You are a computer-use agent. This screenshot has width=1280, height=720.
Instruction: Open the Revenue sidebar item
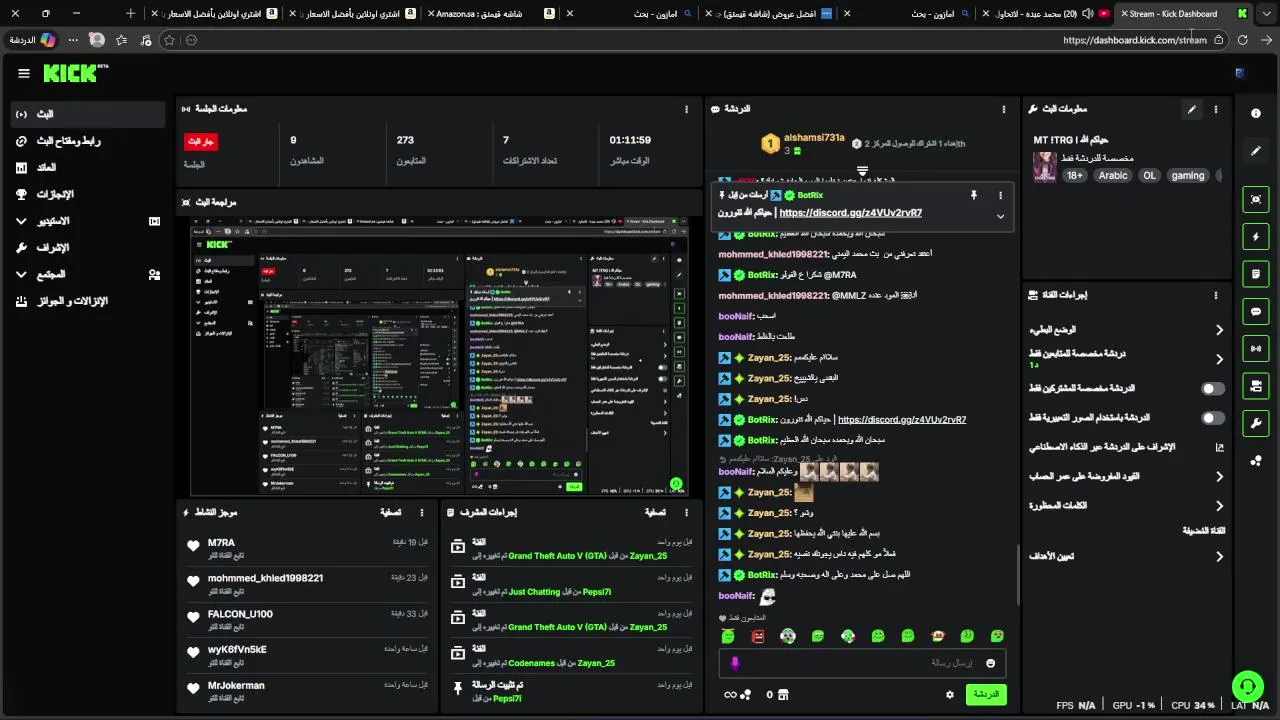[x=88, y=168]
